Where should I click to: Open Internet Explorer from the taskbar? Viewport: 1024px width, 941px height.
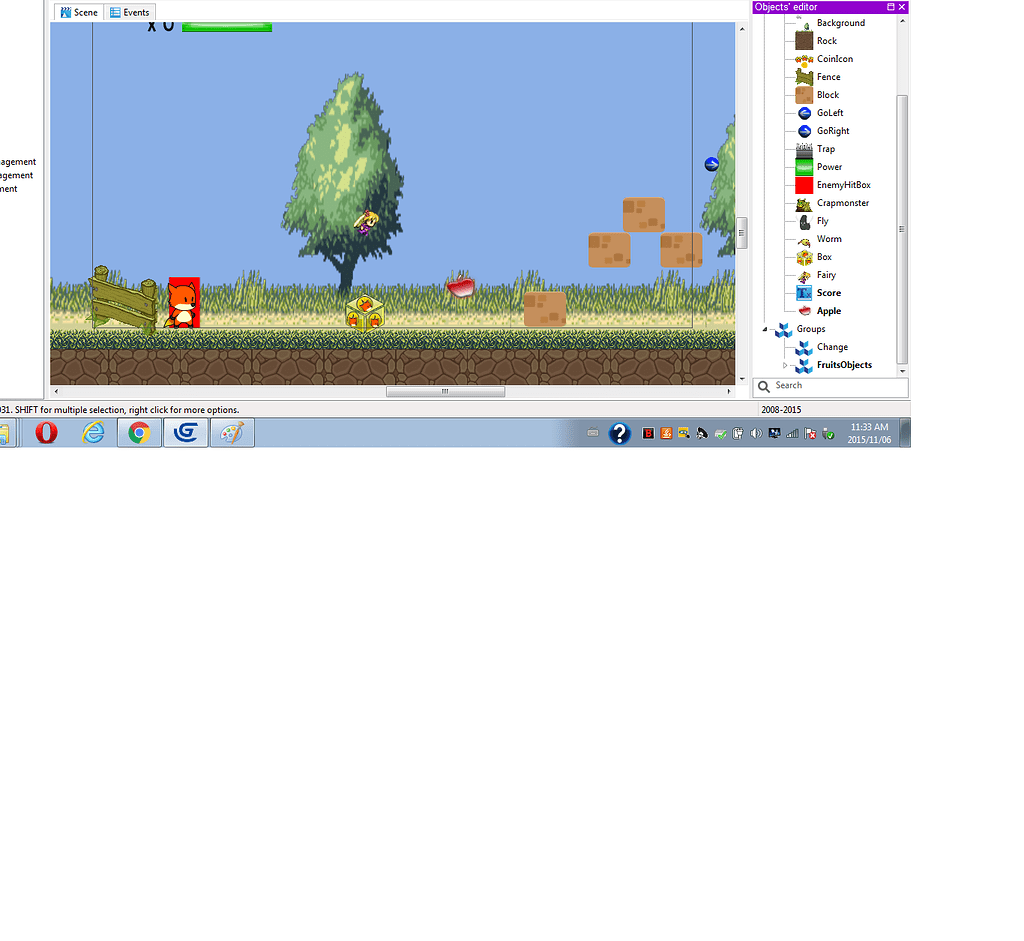[93, 433]
